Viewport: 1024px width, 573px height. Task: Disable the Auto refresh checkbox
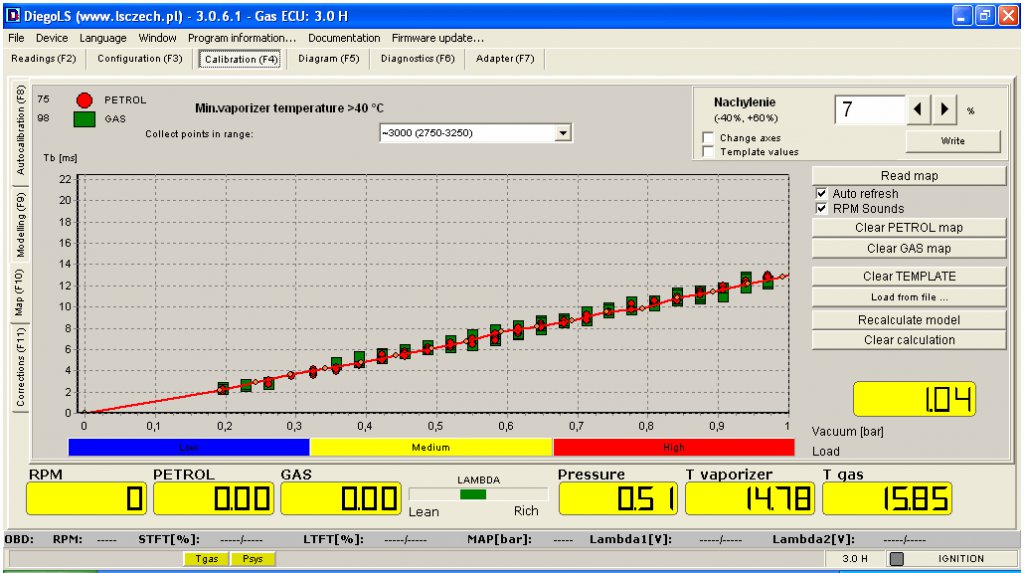822,193
